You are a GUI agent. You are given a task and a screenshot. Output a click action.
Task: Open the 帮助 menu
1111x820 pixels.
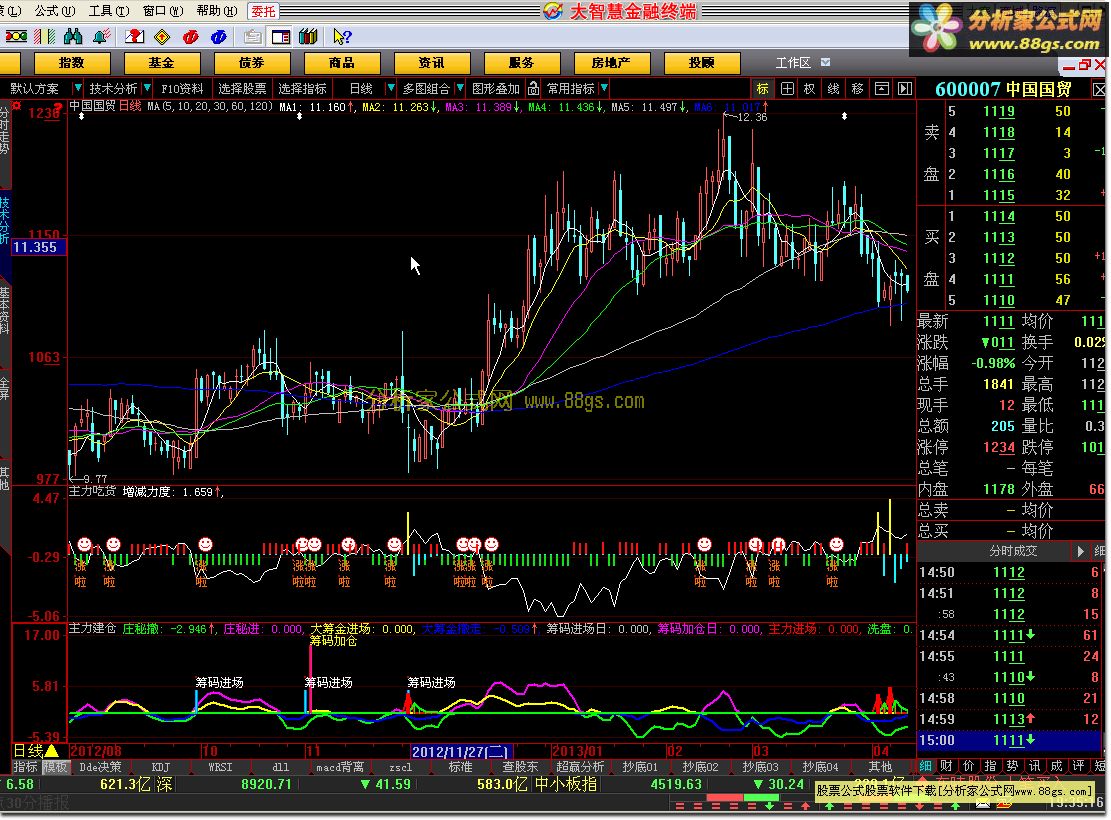pos(217,11)
